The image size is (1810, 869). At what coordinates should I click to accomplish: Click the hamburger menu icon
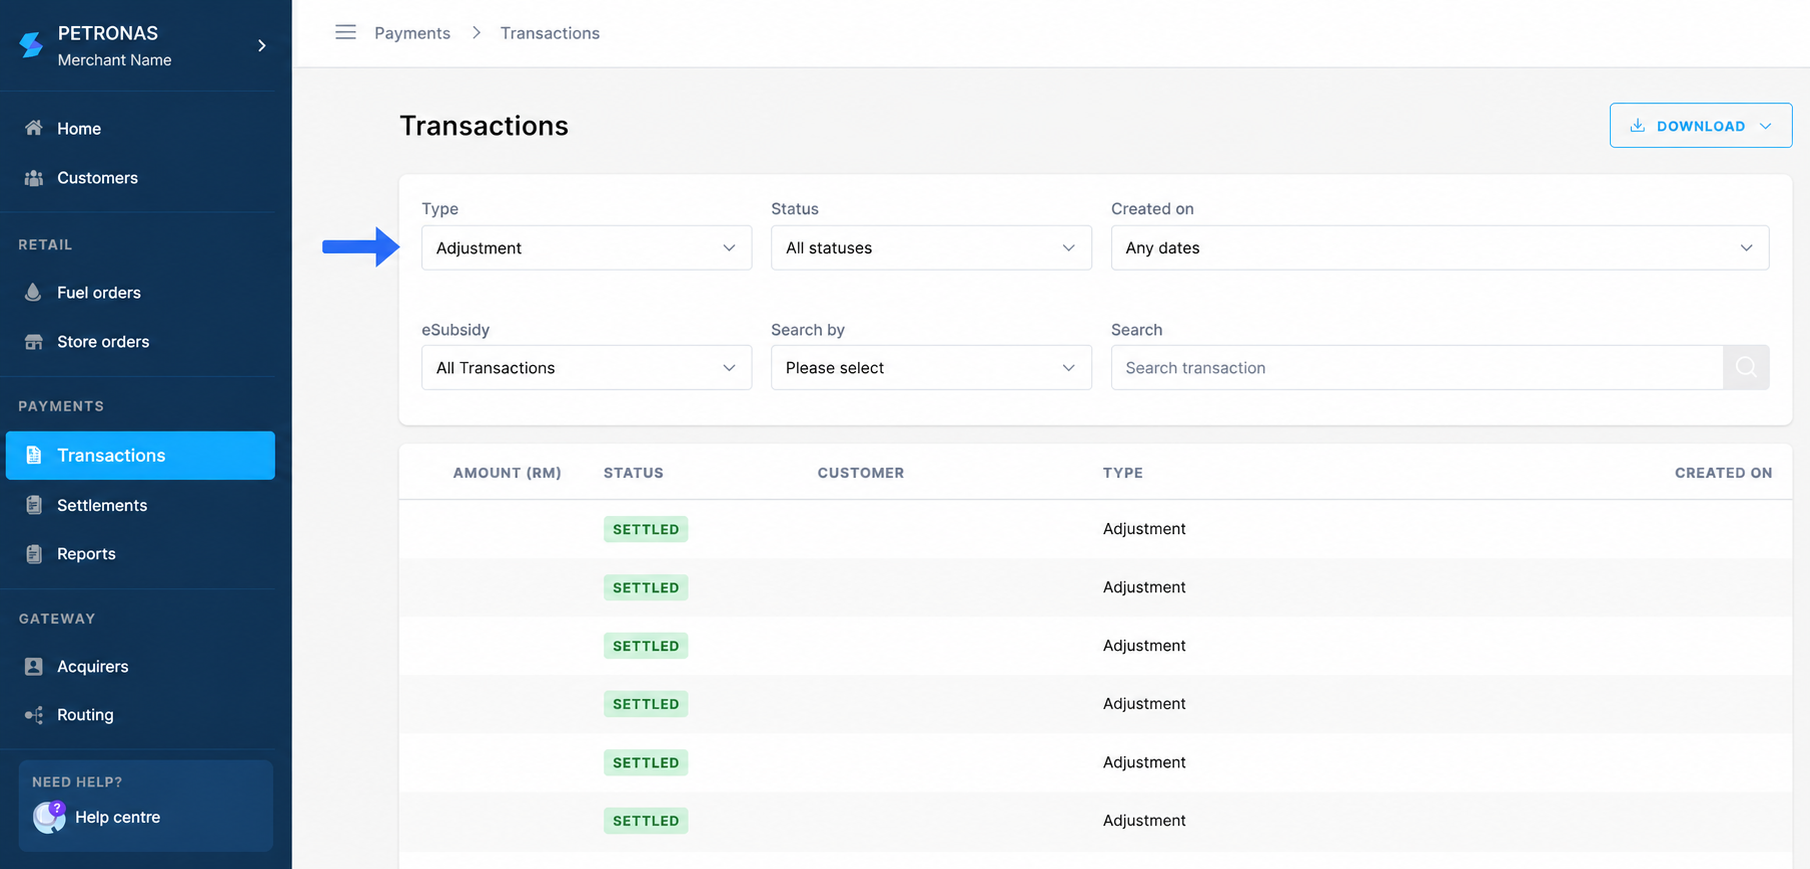tap(345, 32)
